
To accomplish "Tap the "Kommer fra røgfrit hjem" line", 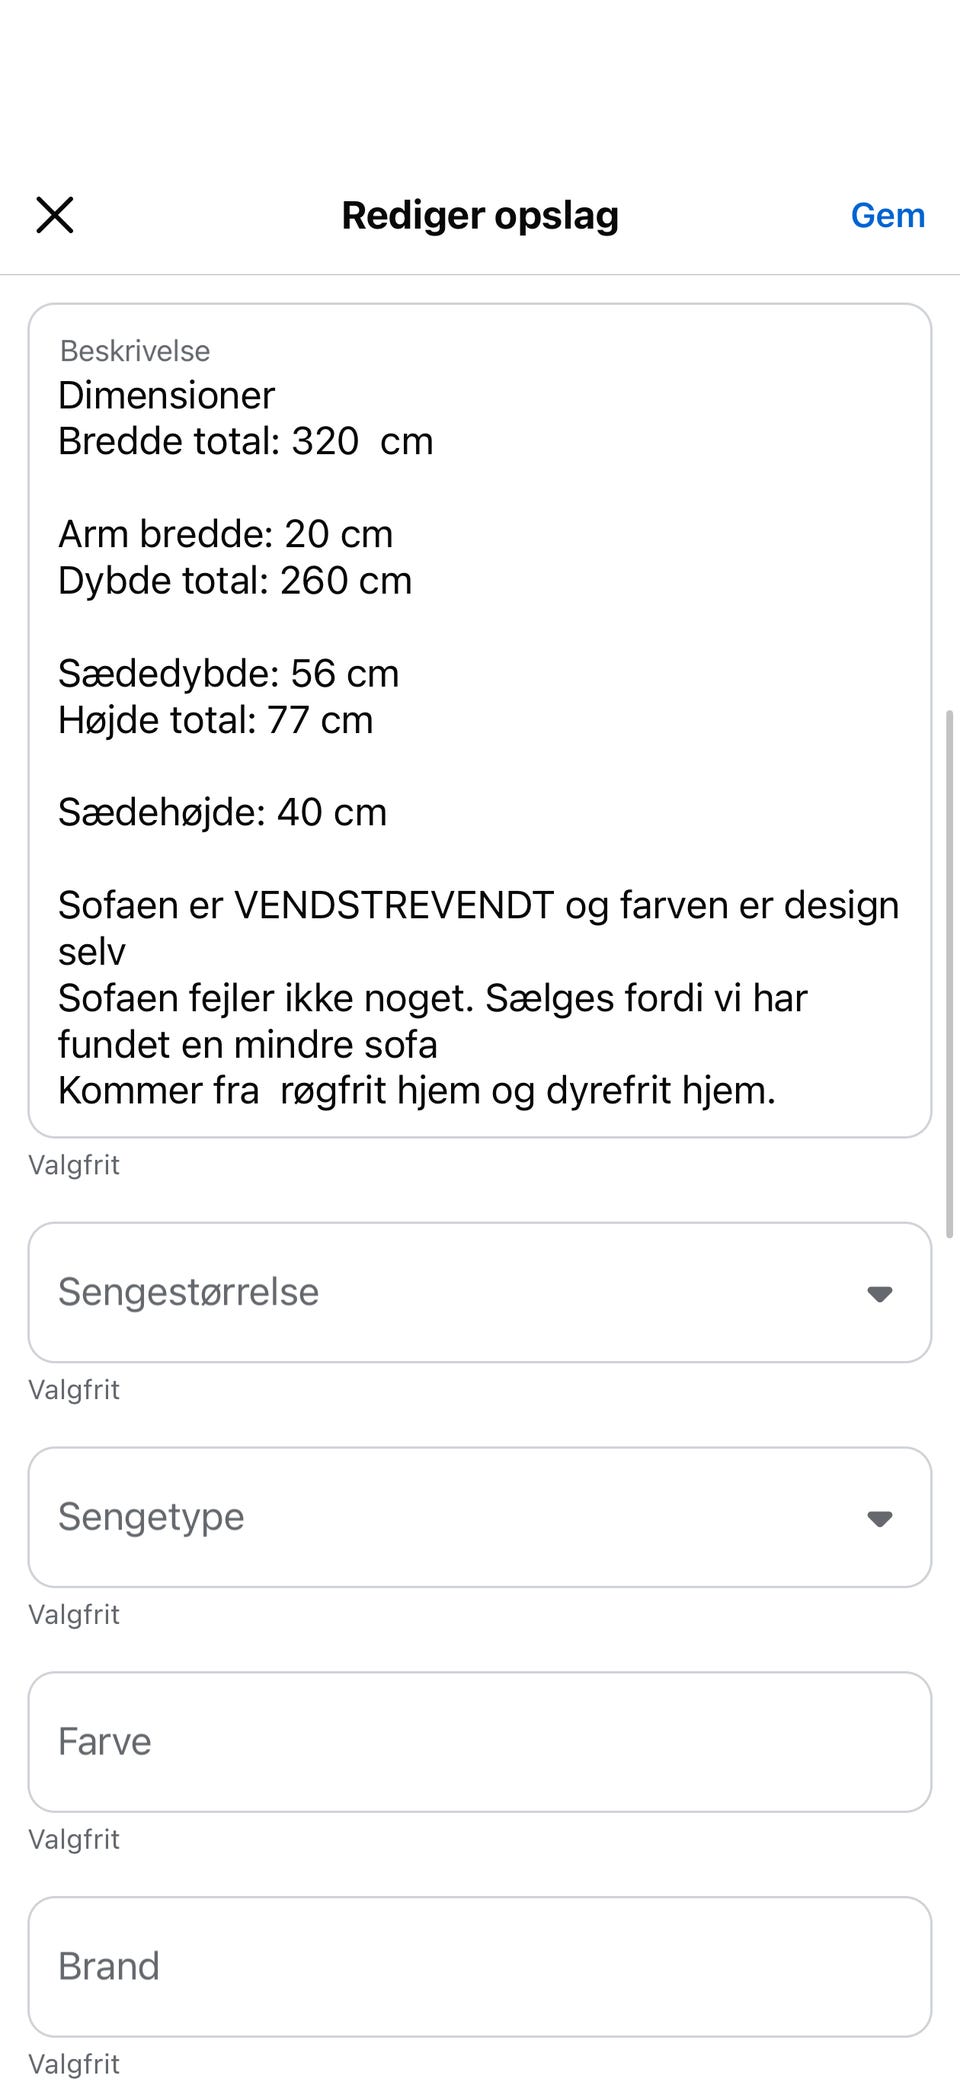I will coord(416,1091).
